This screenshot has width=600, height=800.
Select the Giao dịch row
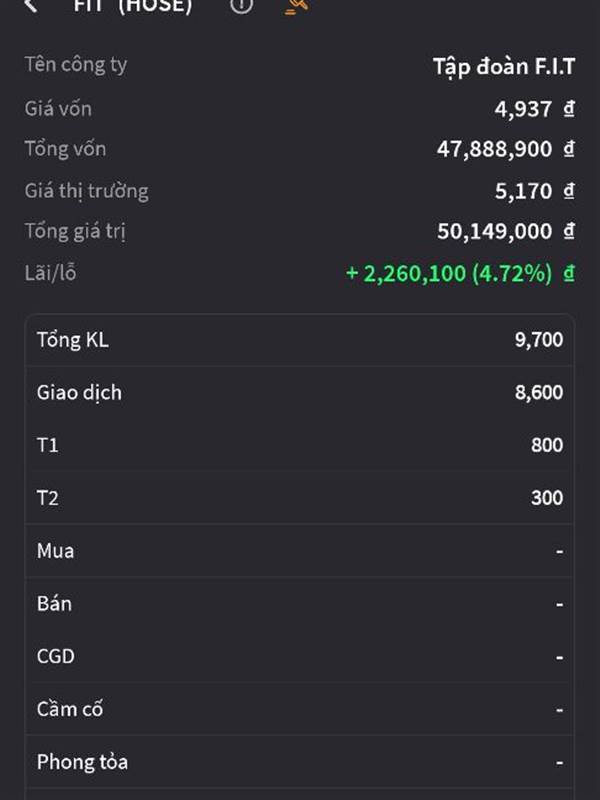pyautogui.click(x=300, y=393)
